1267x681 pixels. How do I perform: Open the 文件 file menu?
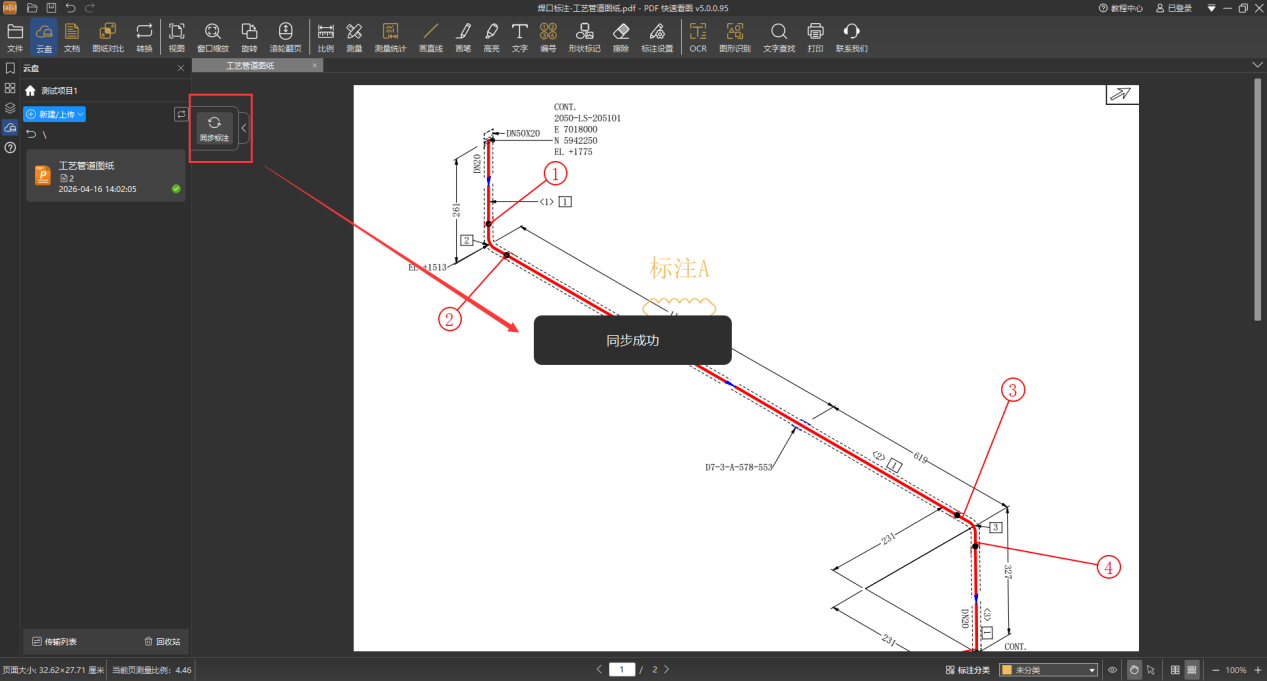tap(15, 36)
